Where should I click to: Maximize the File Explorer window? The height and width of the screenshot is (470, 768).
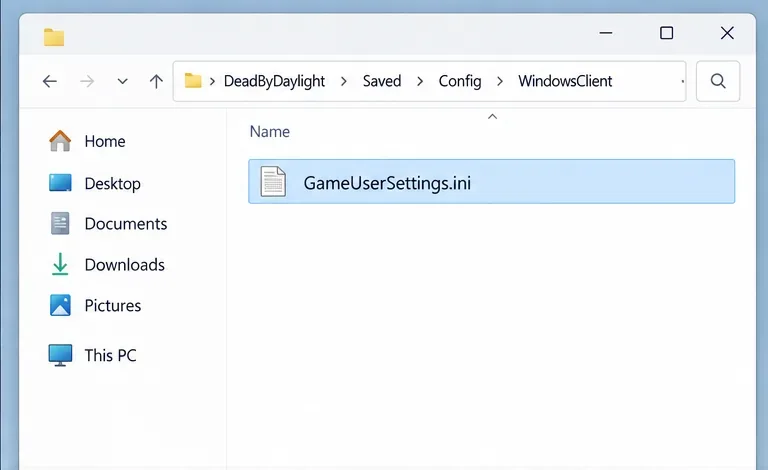tap(667, 33)
